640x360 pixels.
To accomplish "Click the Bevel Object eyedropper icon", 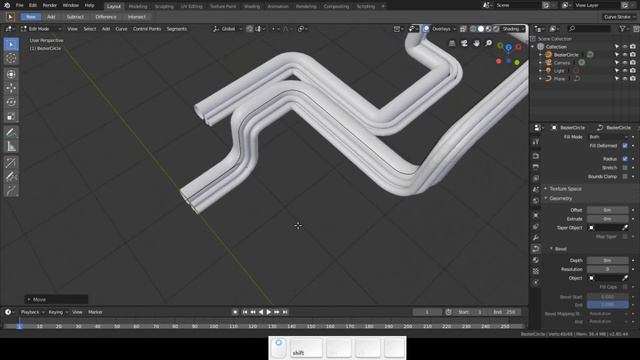I will tap(625, 278).
